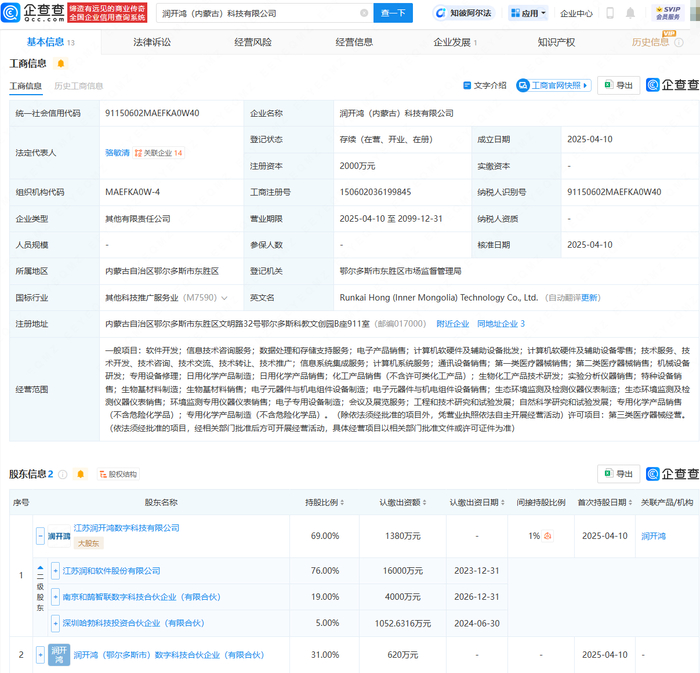Open the 知彼阿尔法 assistant
Viewport: 700px width, 673px height.
click(464, 13)
